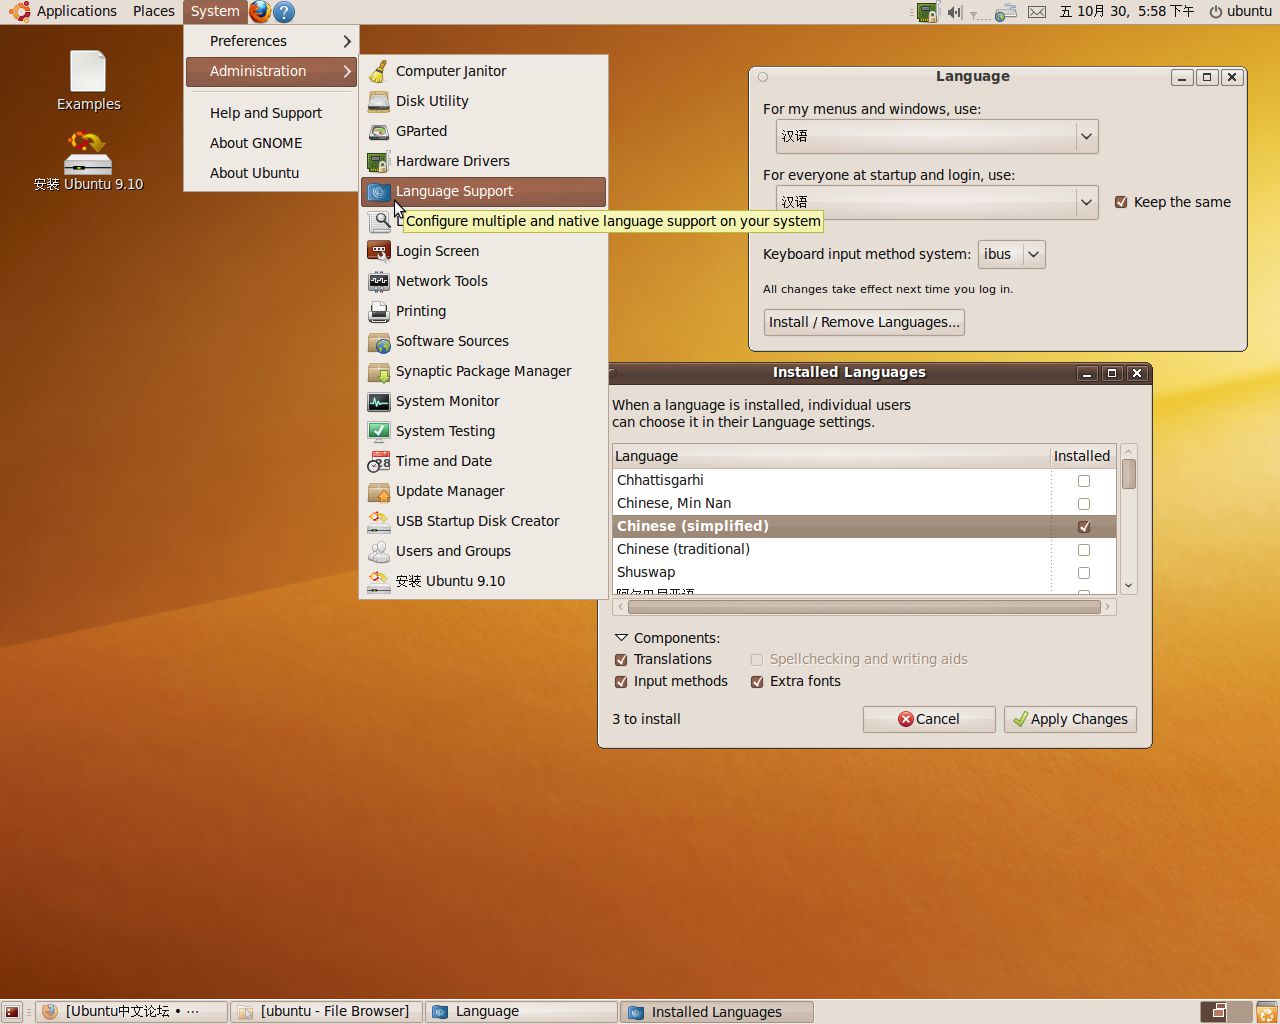This screenshot has height=1024, width=1280.
Task: Toggle Translations component checkbox
Action: coord(621,660)
